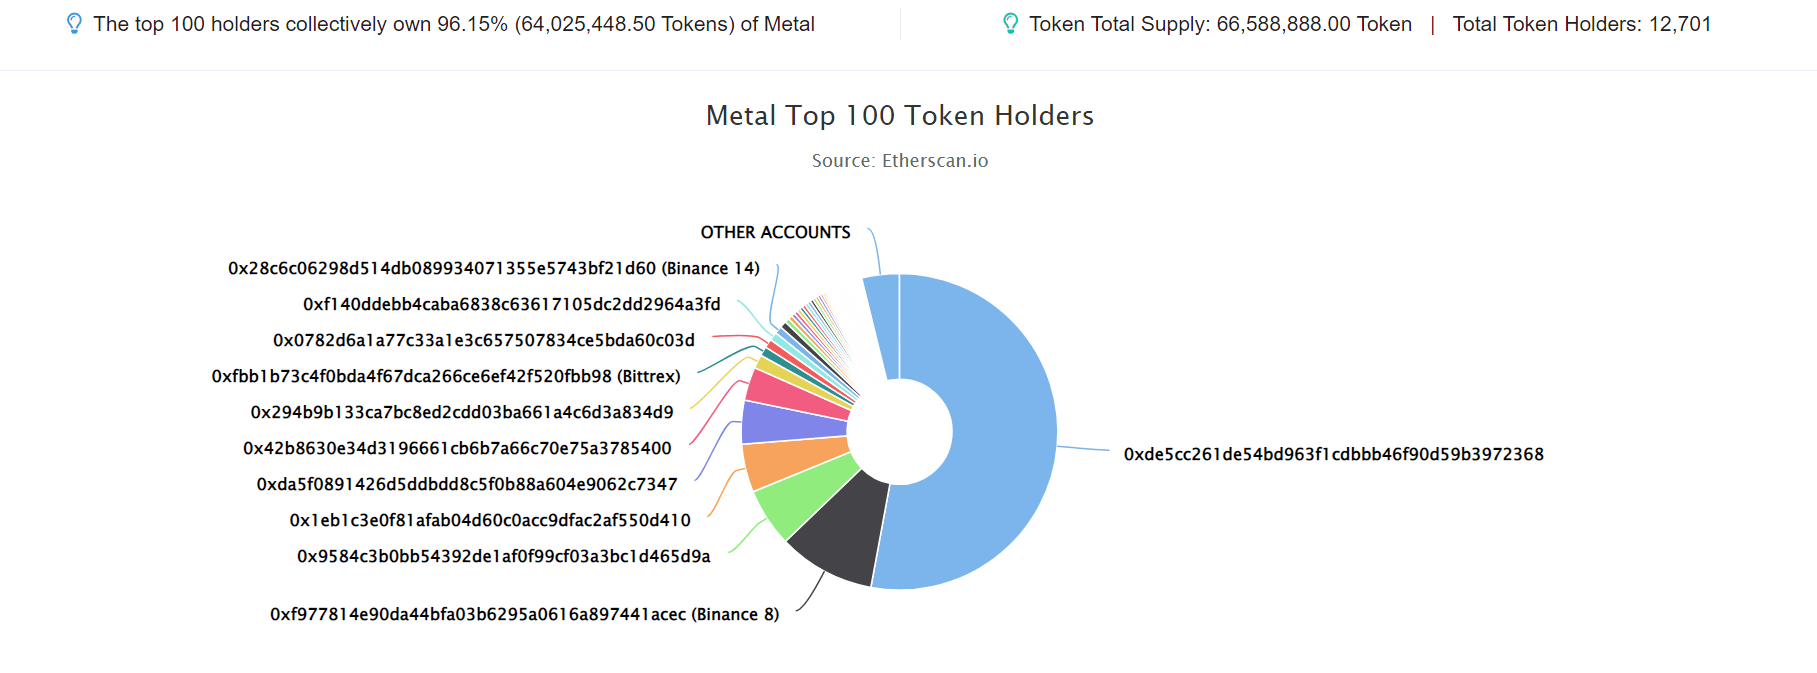
Task: Click the Total Token Holders: 12,701 text
Action: pos(1582,24)
